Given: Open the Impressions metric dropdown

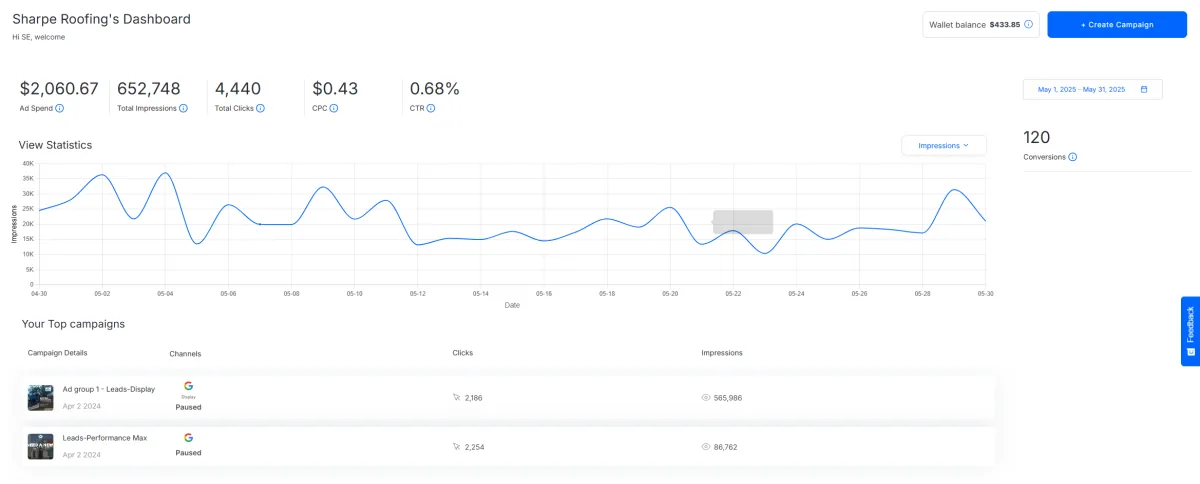Looking at the screenshot, I should click(x=944, y=145).
